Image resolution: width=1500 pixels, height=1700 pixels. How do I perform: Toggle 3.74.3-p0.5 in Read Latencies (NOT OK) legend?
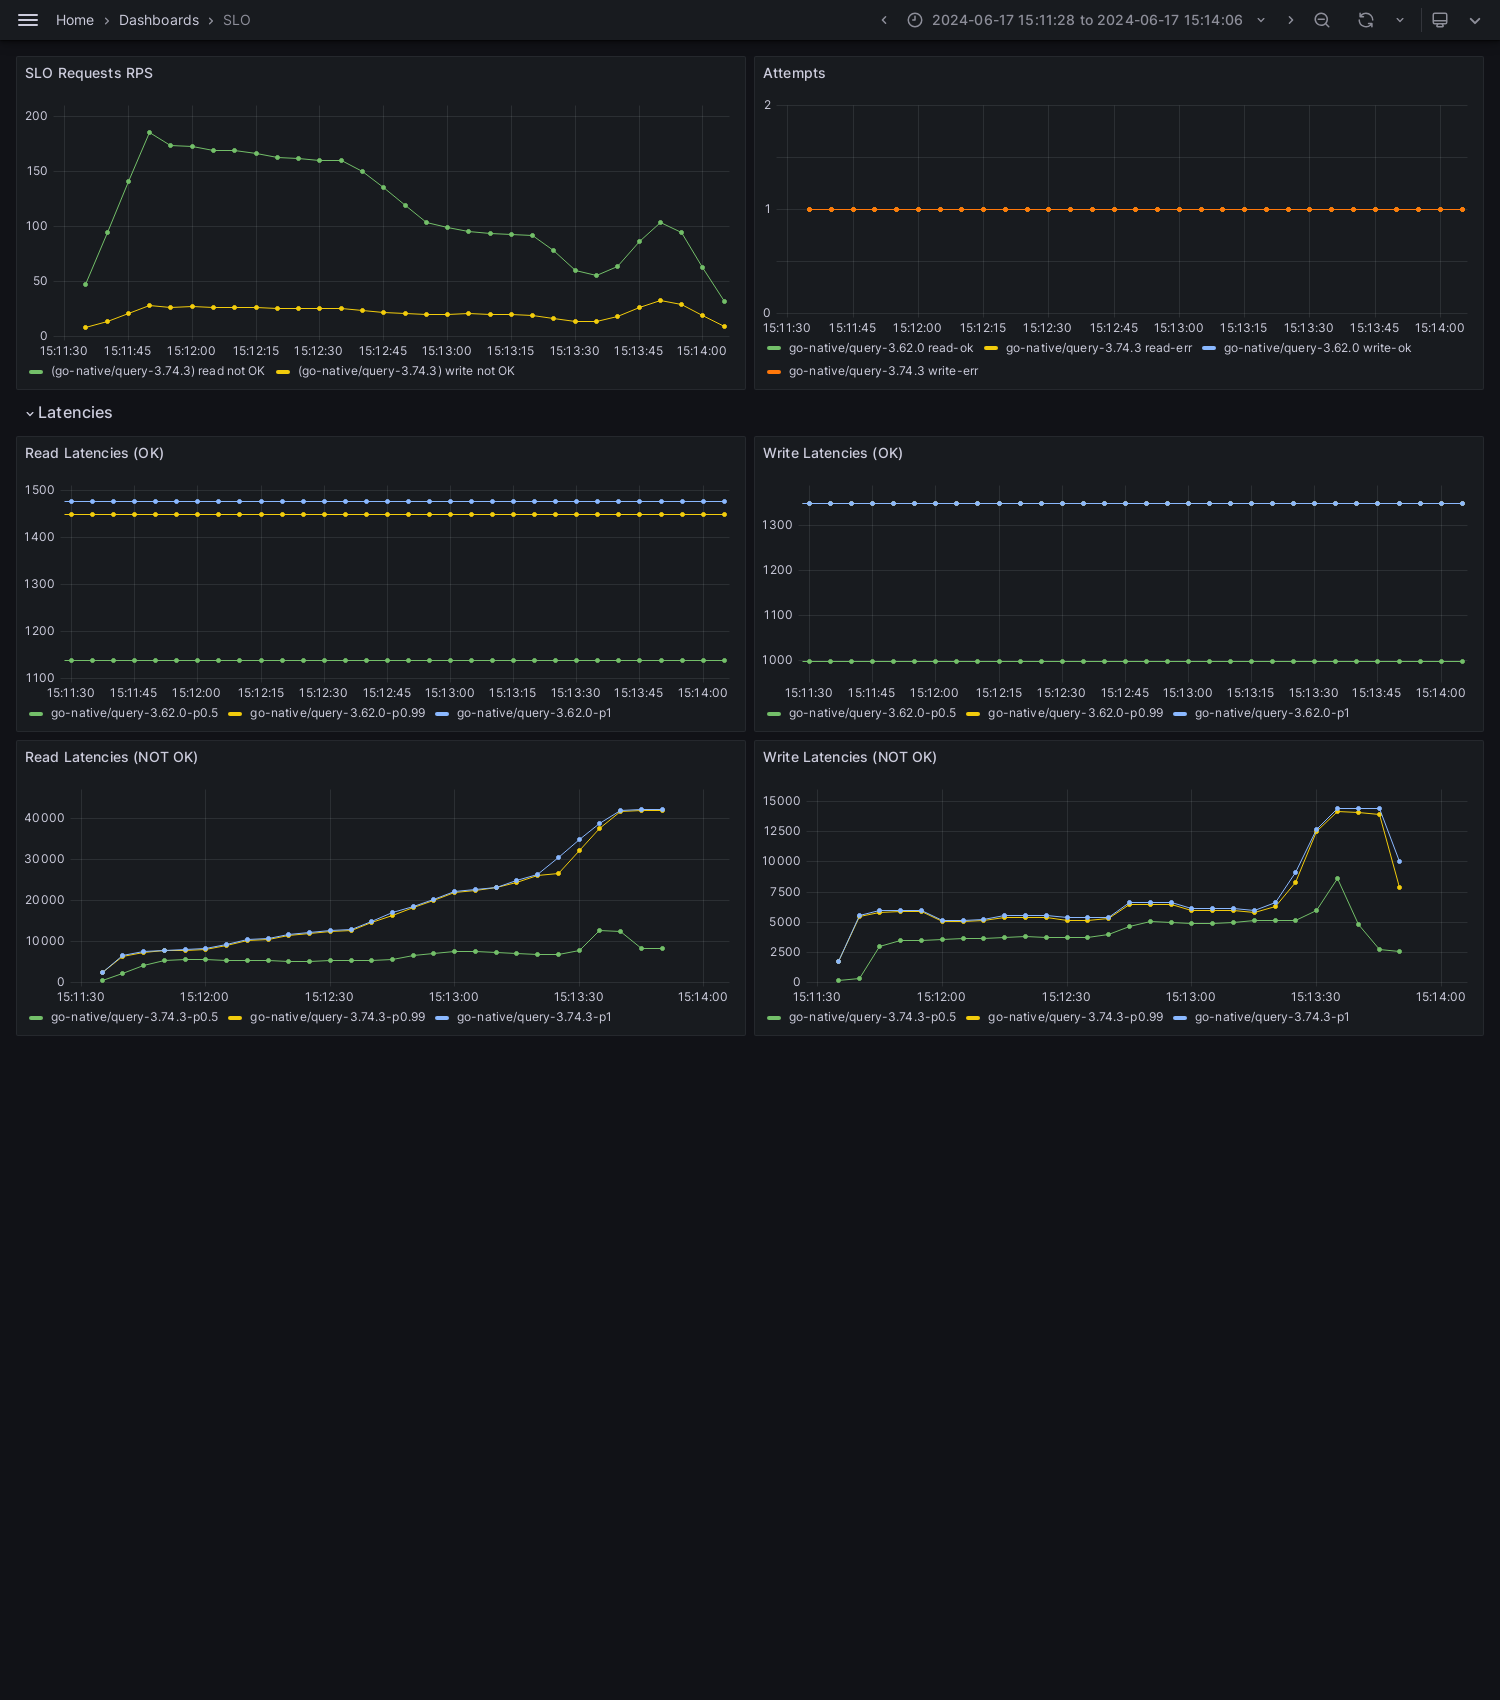click(134, 1017)
